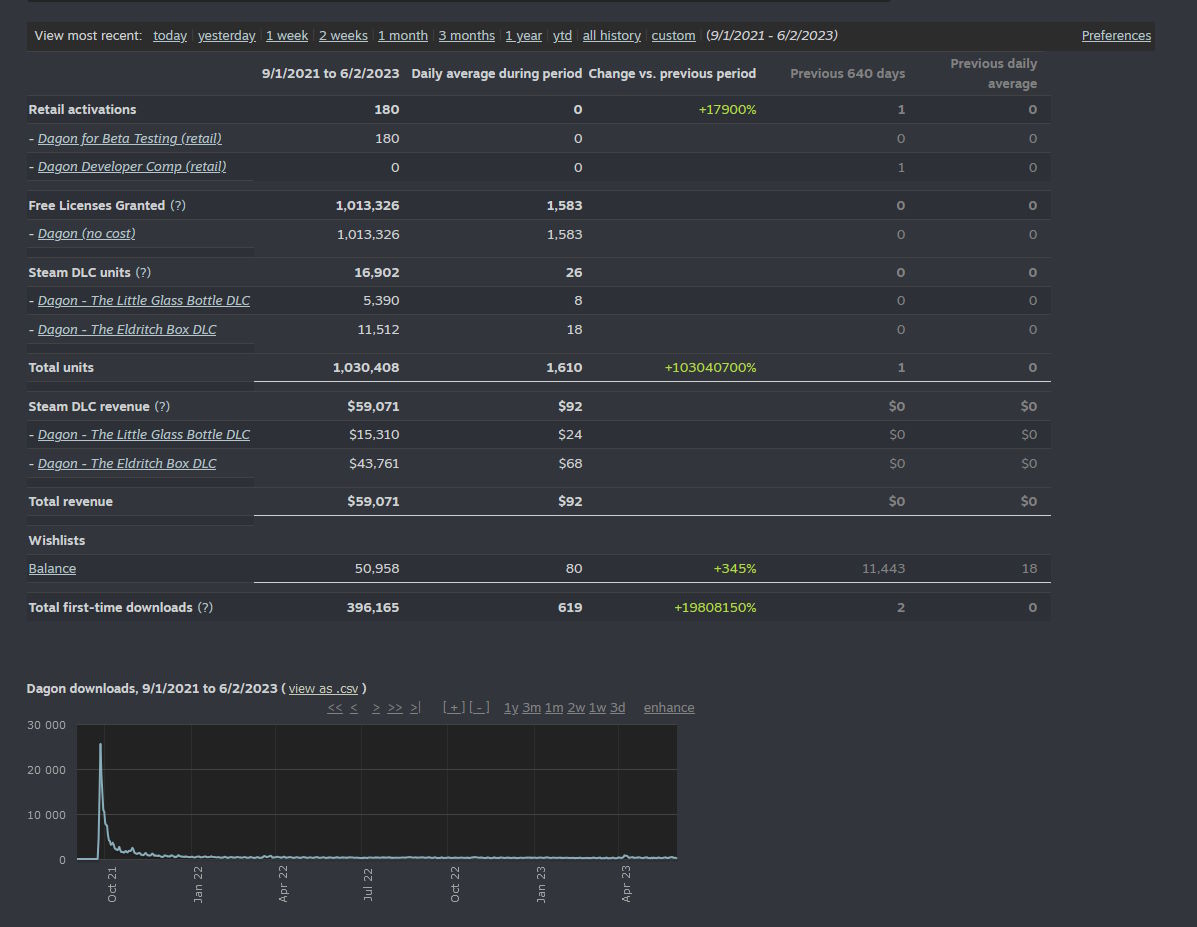Set chart span to '1w'
The width and height of the screenshot is (1197, 927).
click(597, 708)
